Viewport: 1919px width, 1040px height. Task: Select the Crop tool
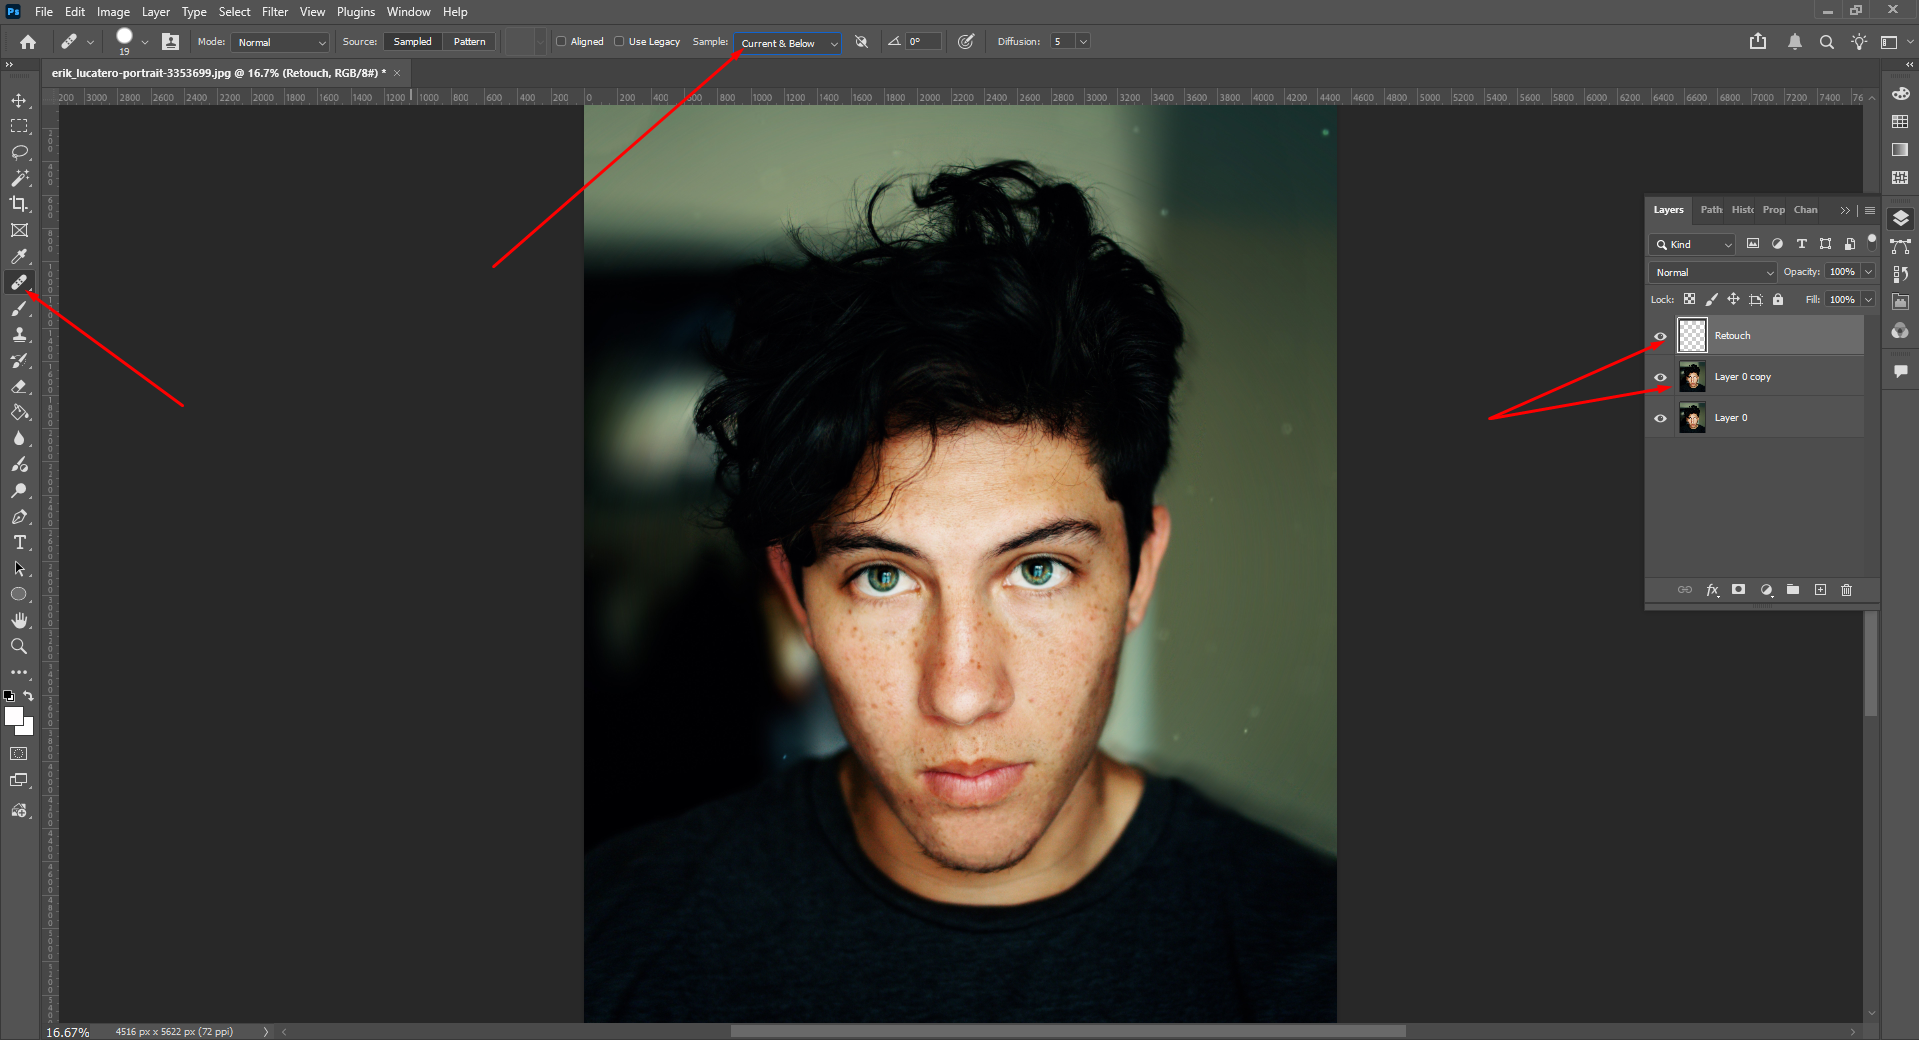pos(19,204)
